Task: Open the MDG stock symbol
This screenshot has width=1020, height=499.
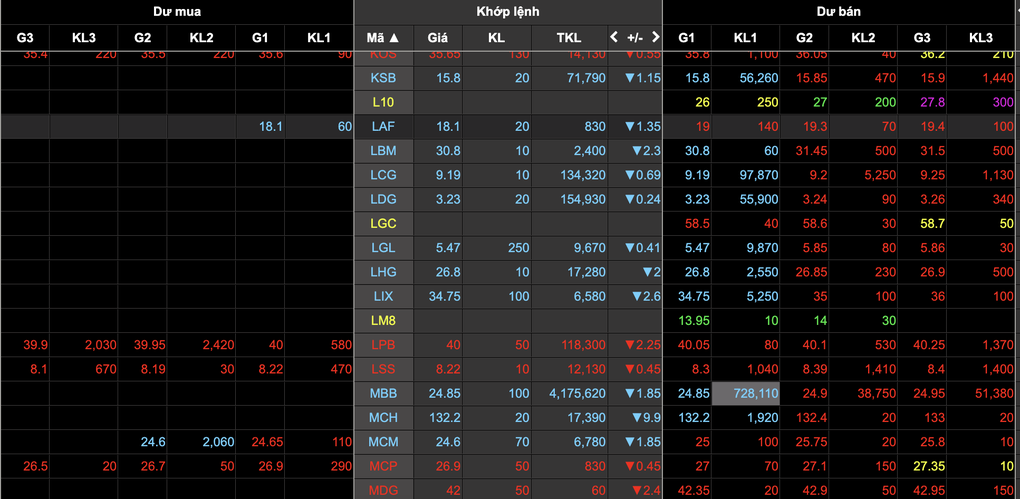Action: tap(383, 489)
